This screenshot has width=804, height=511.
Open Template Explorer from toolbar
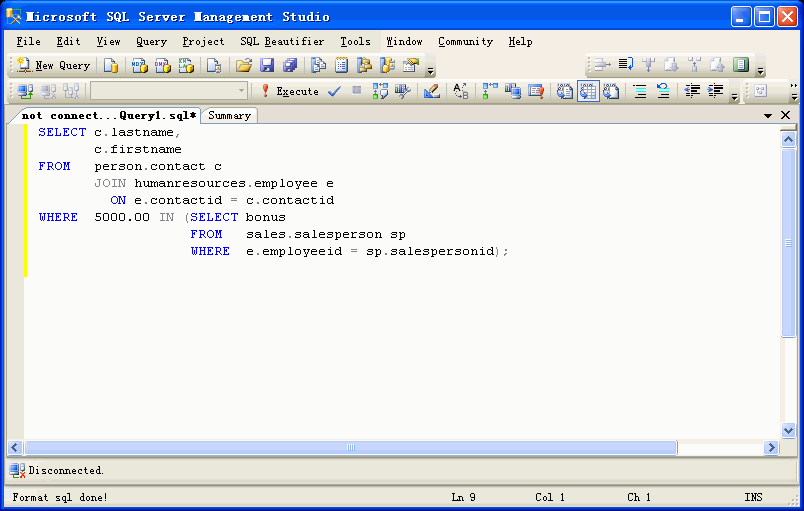click(388, 65)
